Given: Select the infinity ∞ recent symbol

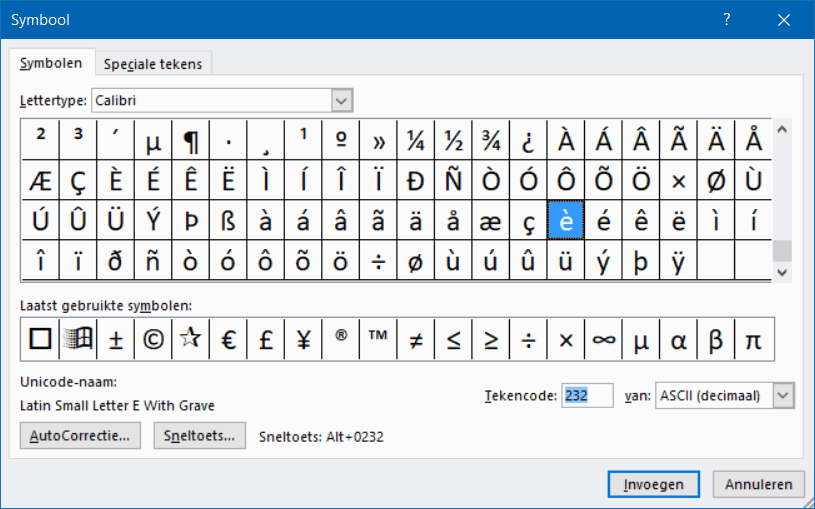Looking at the screenshot, I should tap(603, 340).
